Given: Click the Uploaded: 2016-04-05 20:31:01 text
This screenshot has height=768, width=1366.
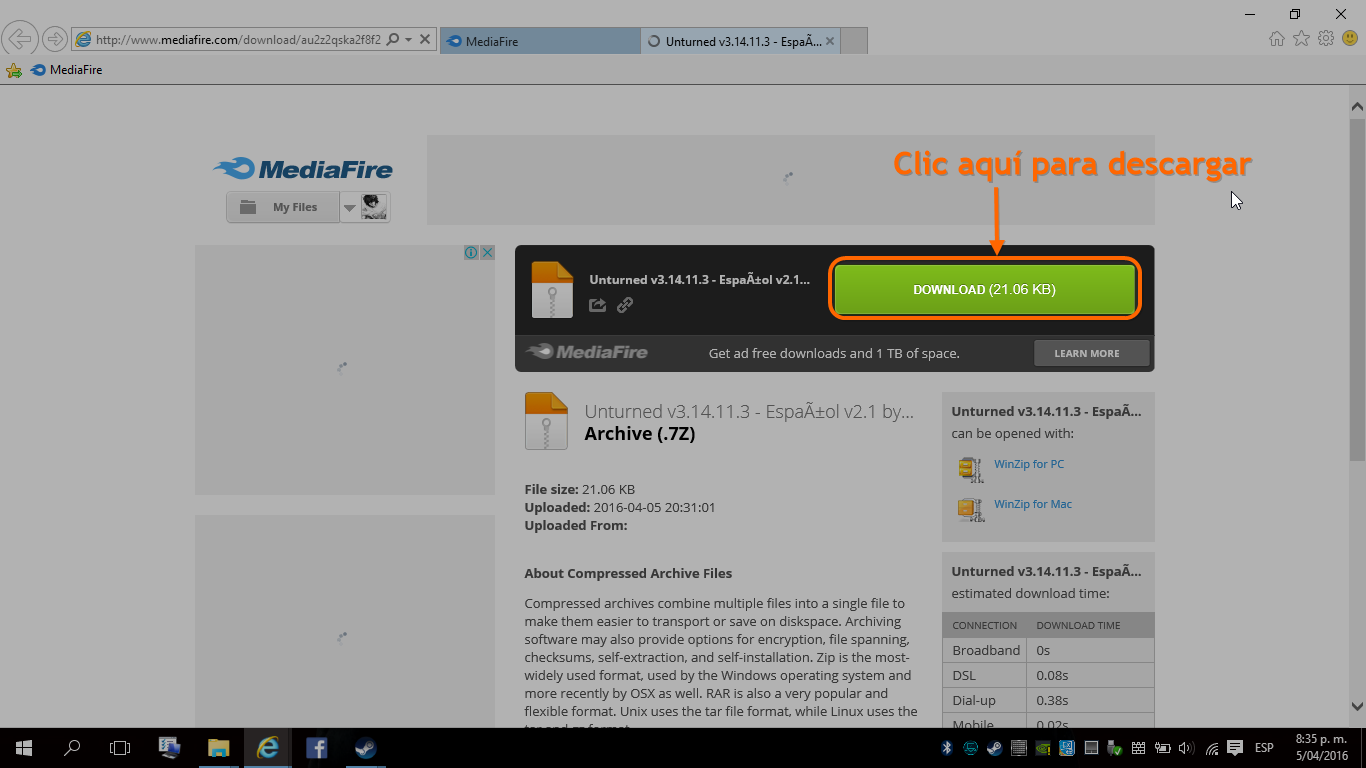Looking at the screenshot, I should 620,508.
